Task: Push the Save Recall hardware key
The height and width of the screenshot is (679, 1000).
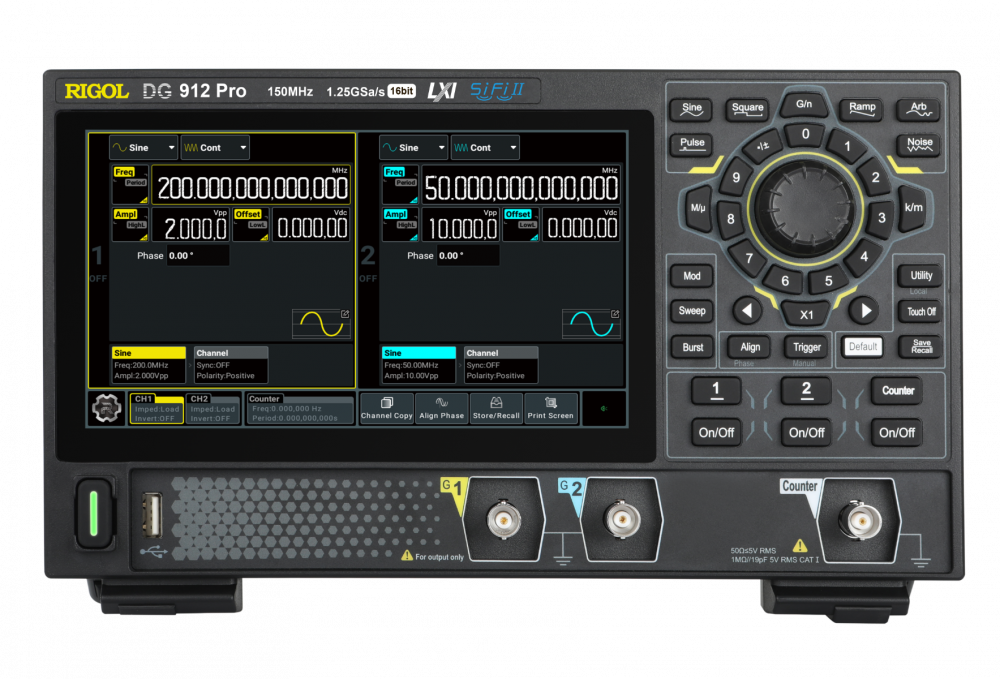Action: 922,347
